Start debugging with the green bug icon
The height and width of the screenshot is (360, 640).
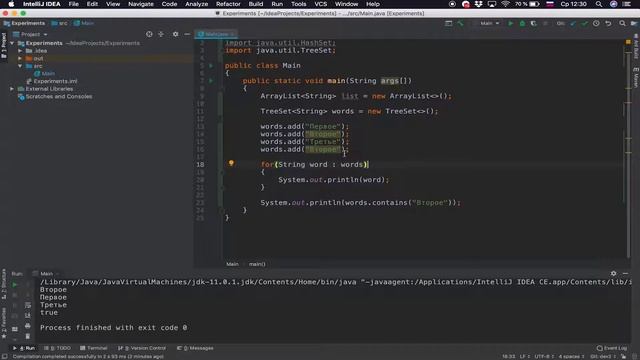pyautogui.click(x=522, y=24)
